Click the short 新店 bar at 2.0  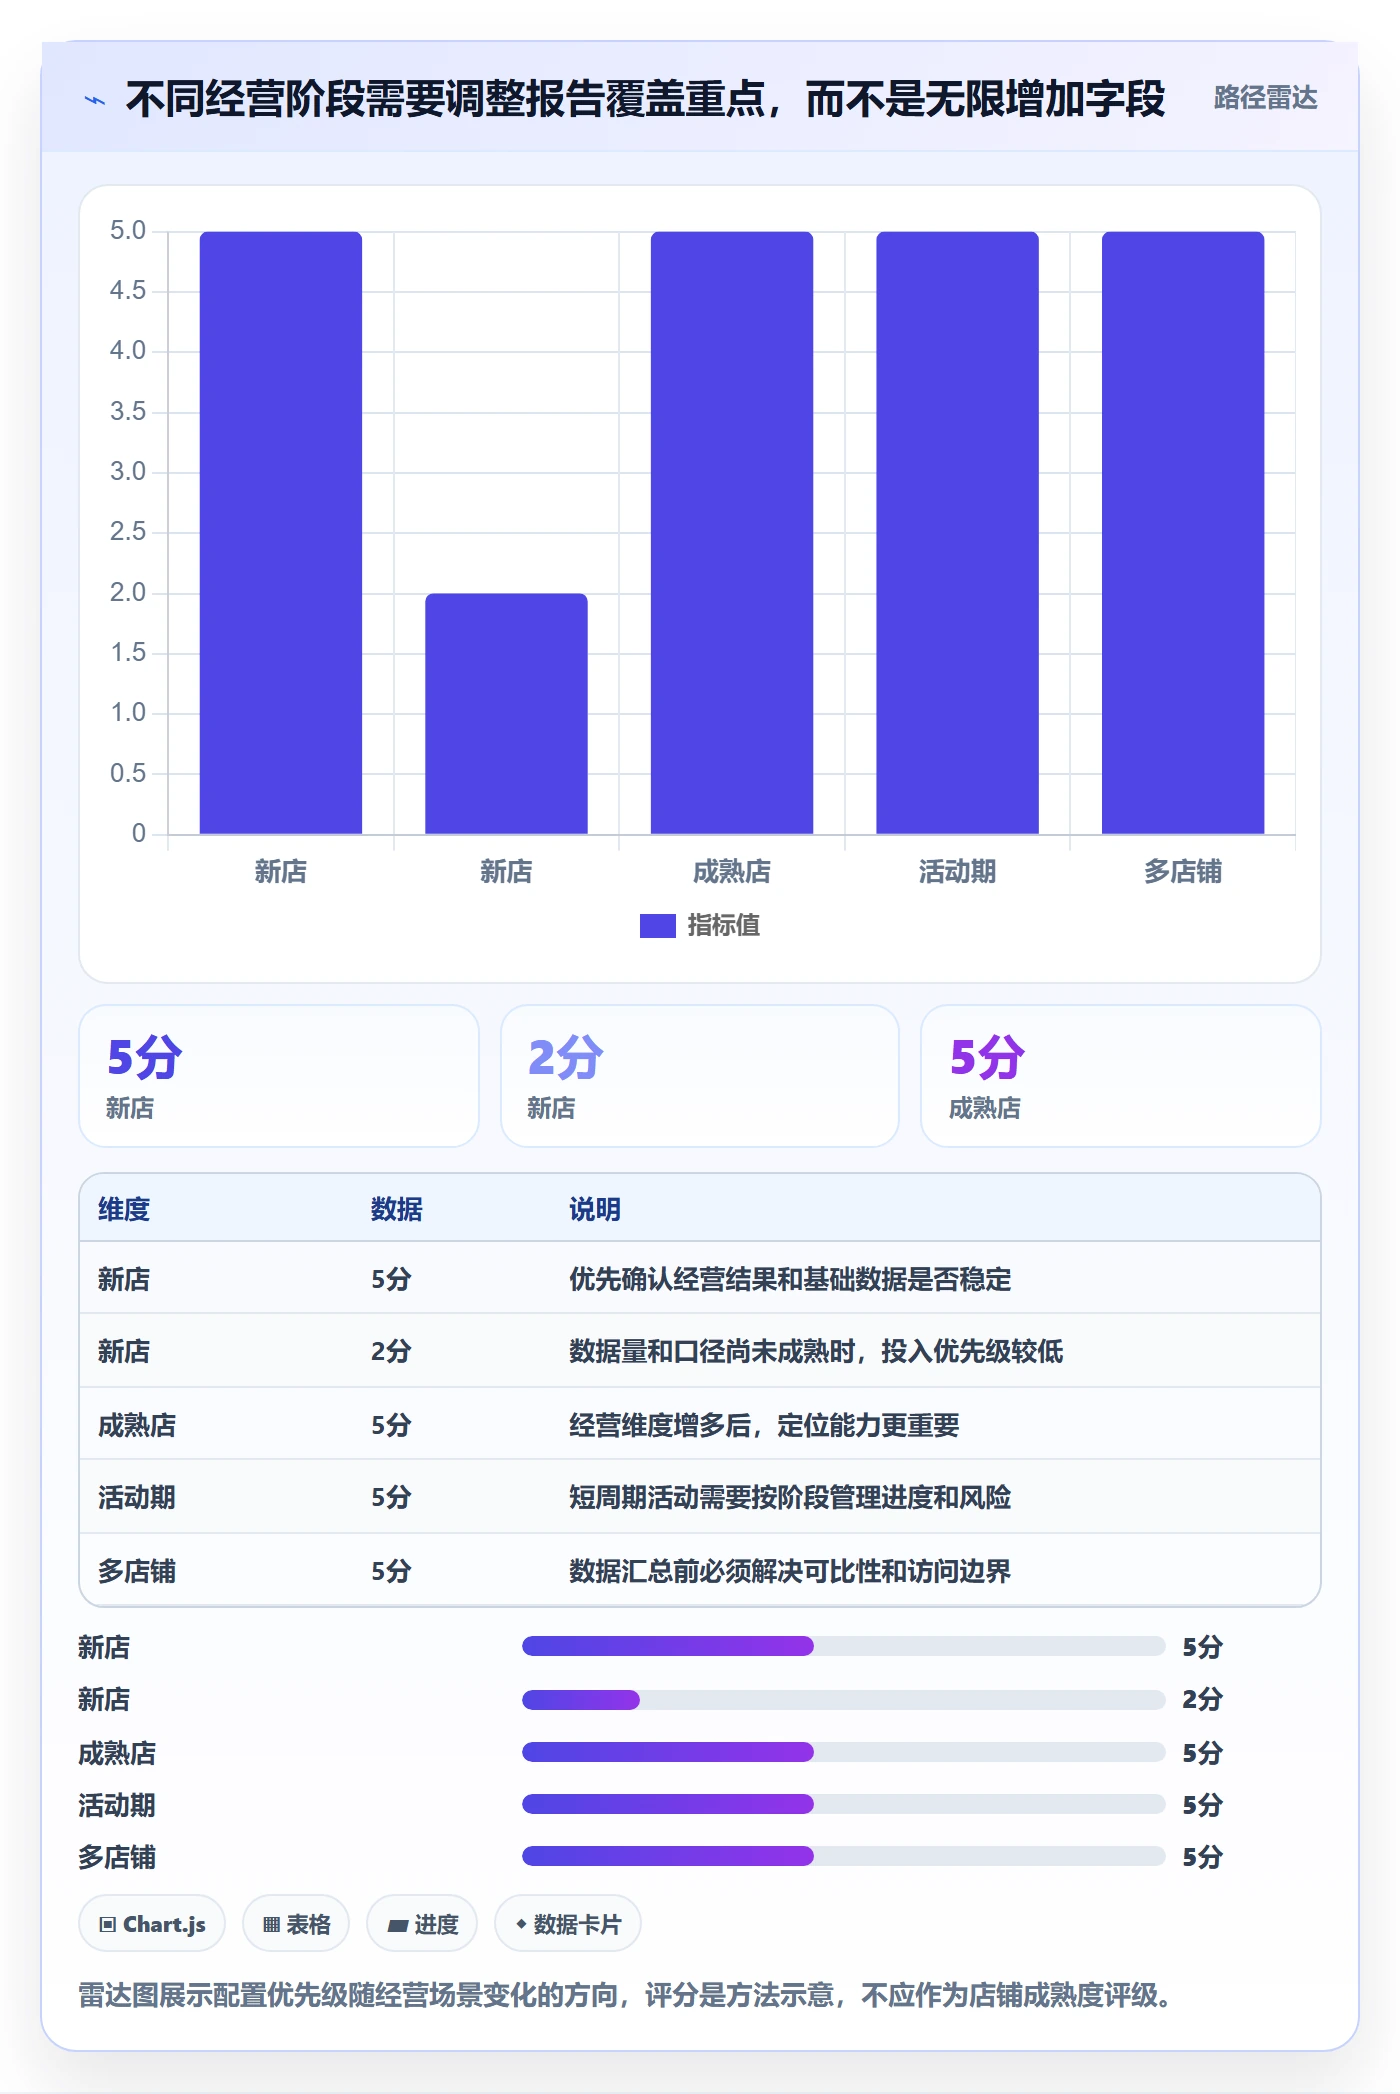point(506,713)
